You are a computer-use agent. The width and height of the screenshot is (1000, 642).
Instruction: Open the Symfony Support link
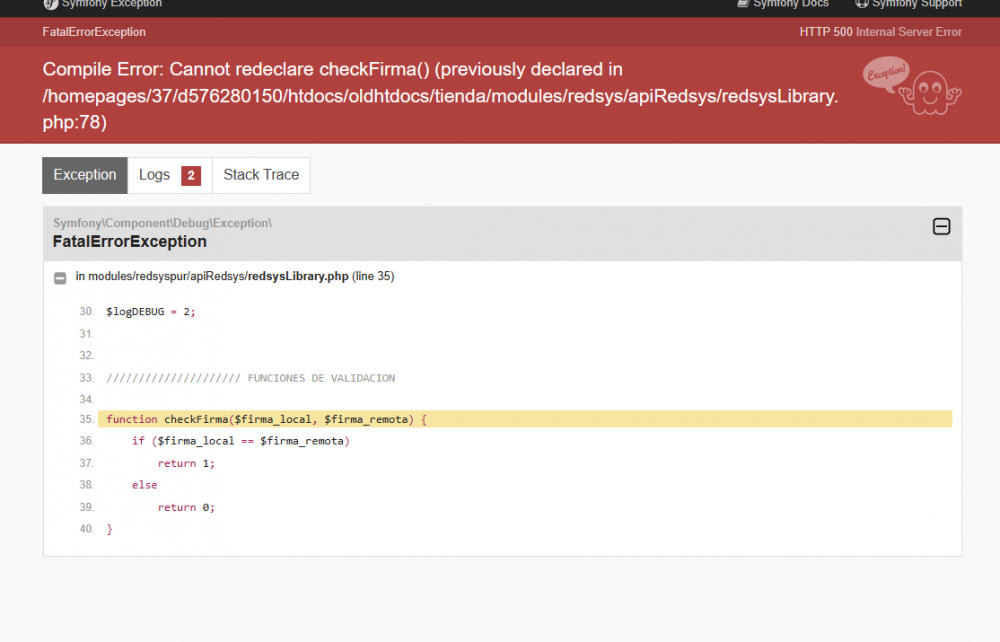click(909, 4)
